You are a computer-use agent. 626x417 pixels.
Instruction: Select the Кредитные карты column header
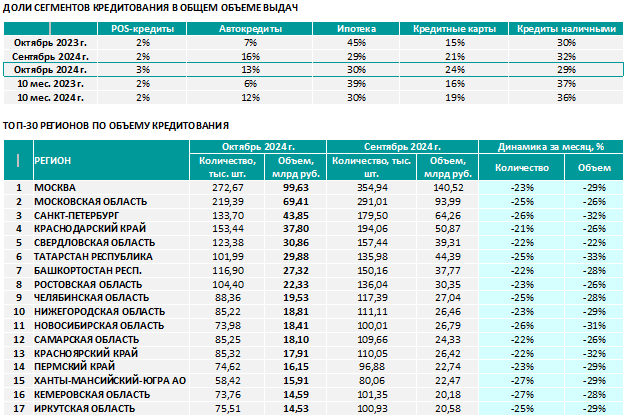(x=454, y=29)
